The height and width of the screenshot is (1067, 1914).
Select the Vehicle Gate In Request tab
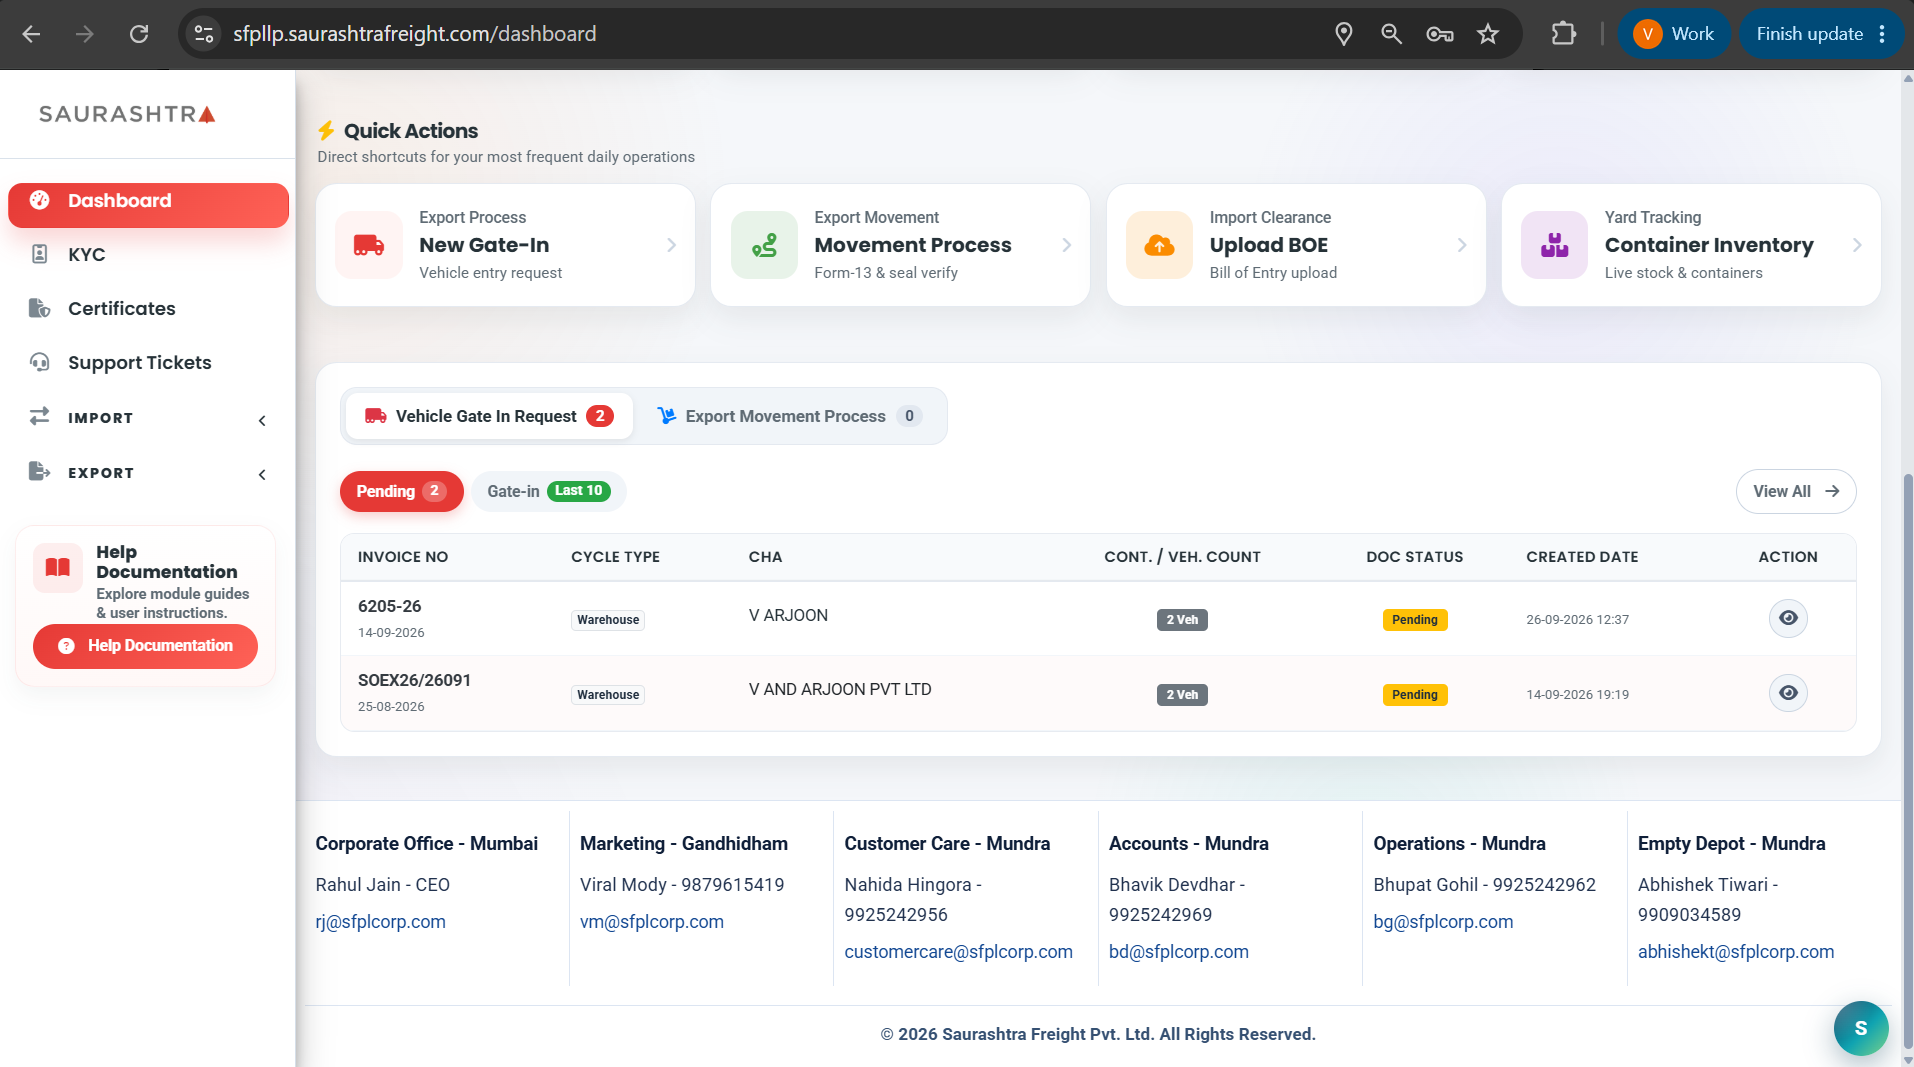point(489,416)
